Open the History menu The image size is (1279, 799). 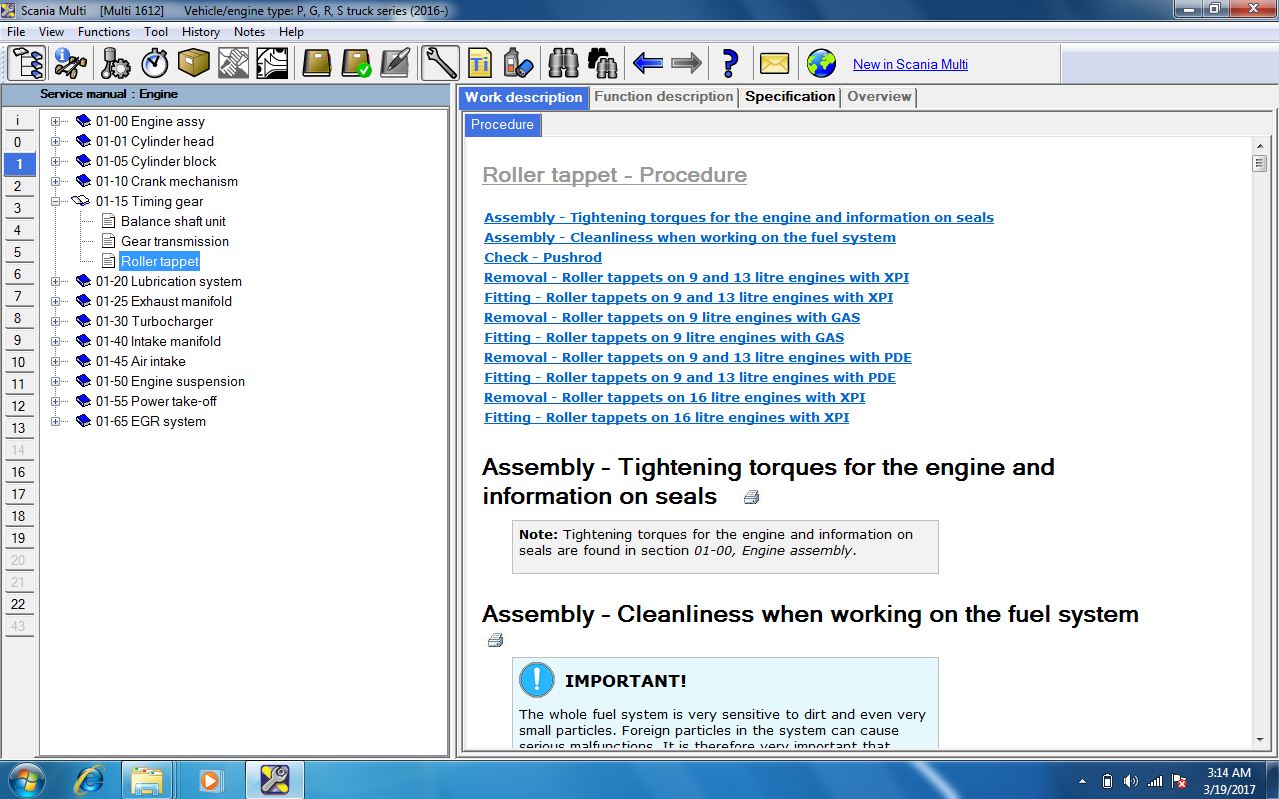[x=201, y=32]
